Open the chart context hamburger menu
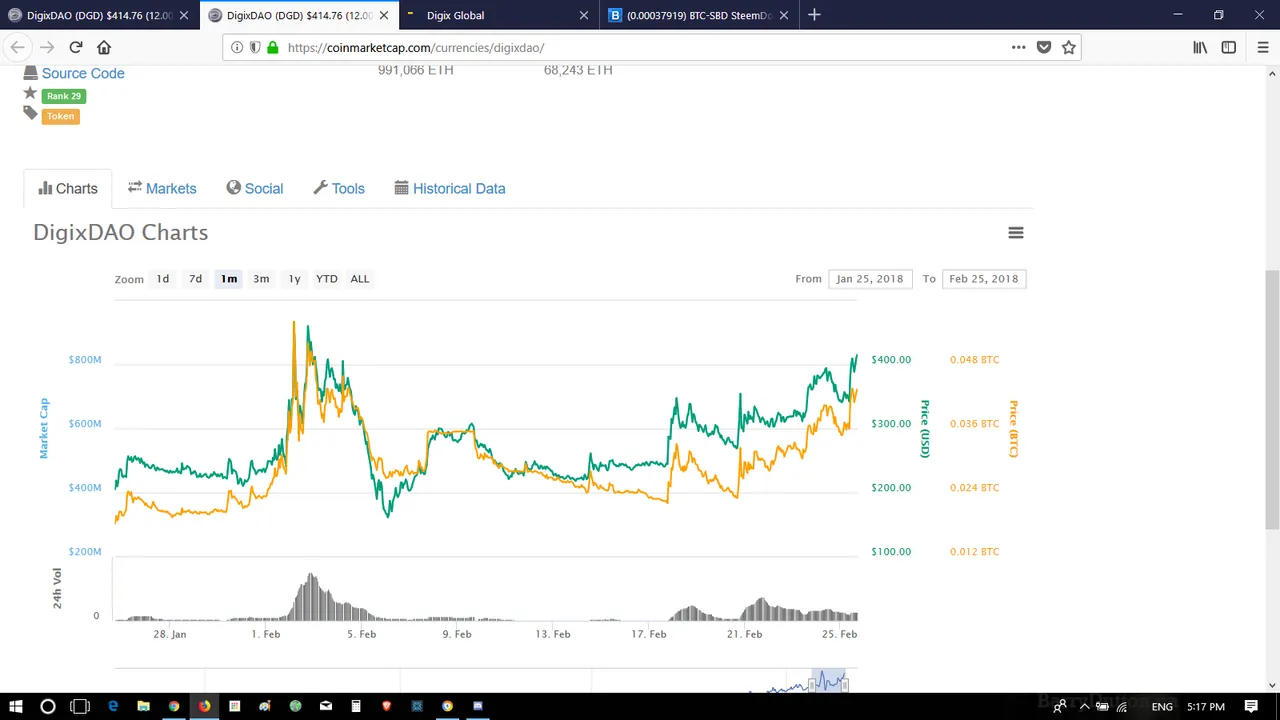This screenshot has width=1280, height=720. tap(1015, 233)
